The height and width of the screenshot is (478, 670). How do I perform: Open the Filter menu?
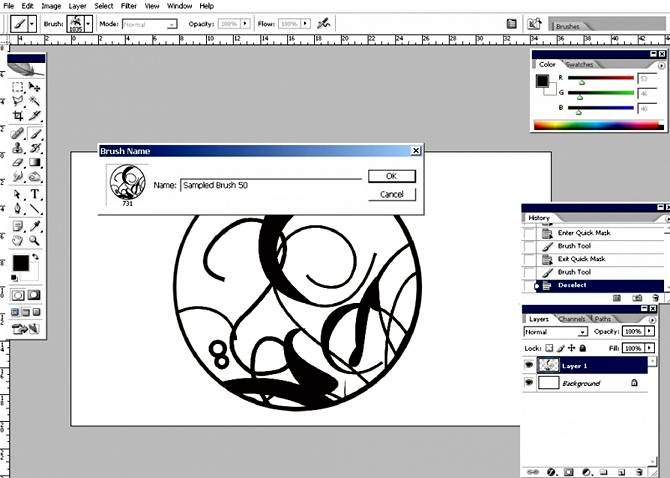pos(129,6)
